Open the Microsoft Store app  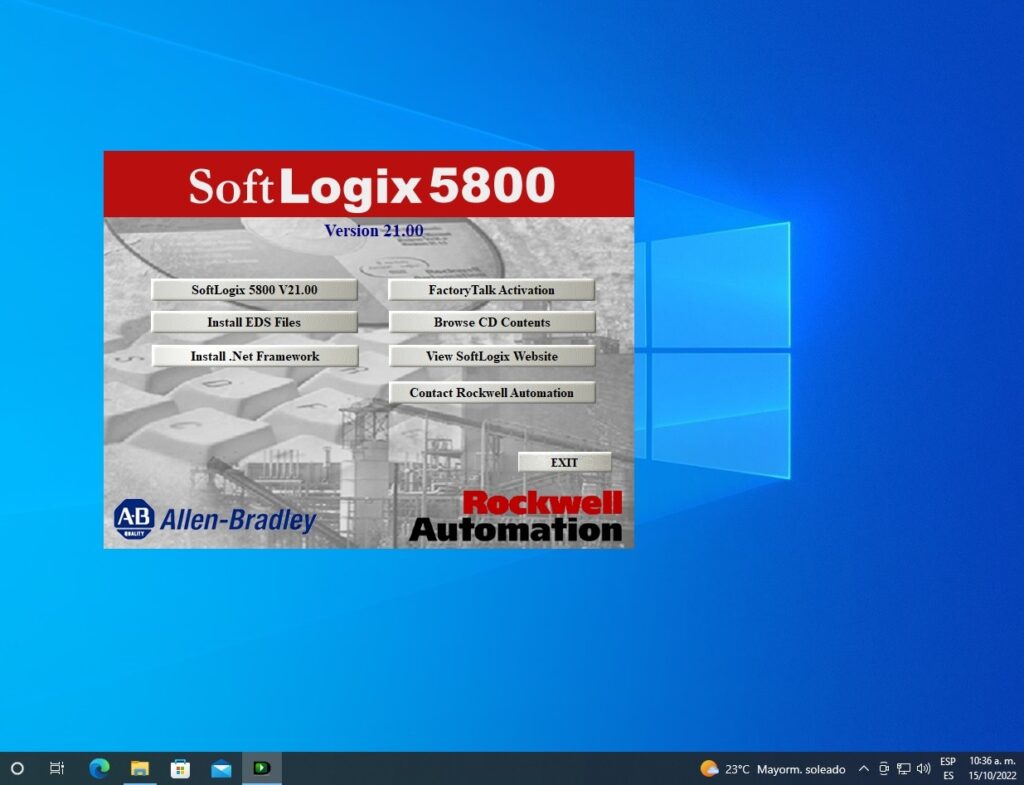tap(180, 768)
